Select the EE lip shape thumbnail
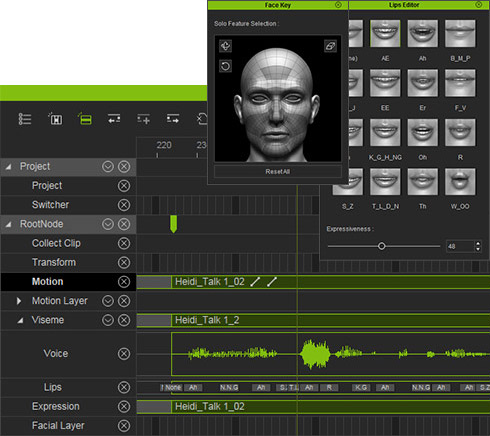The image size is (490, 436). coord(385,83)
